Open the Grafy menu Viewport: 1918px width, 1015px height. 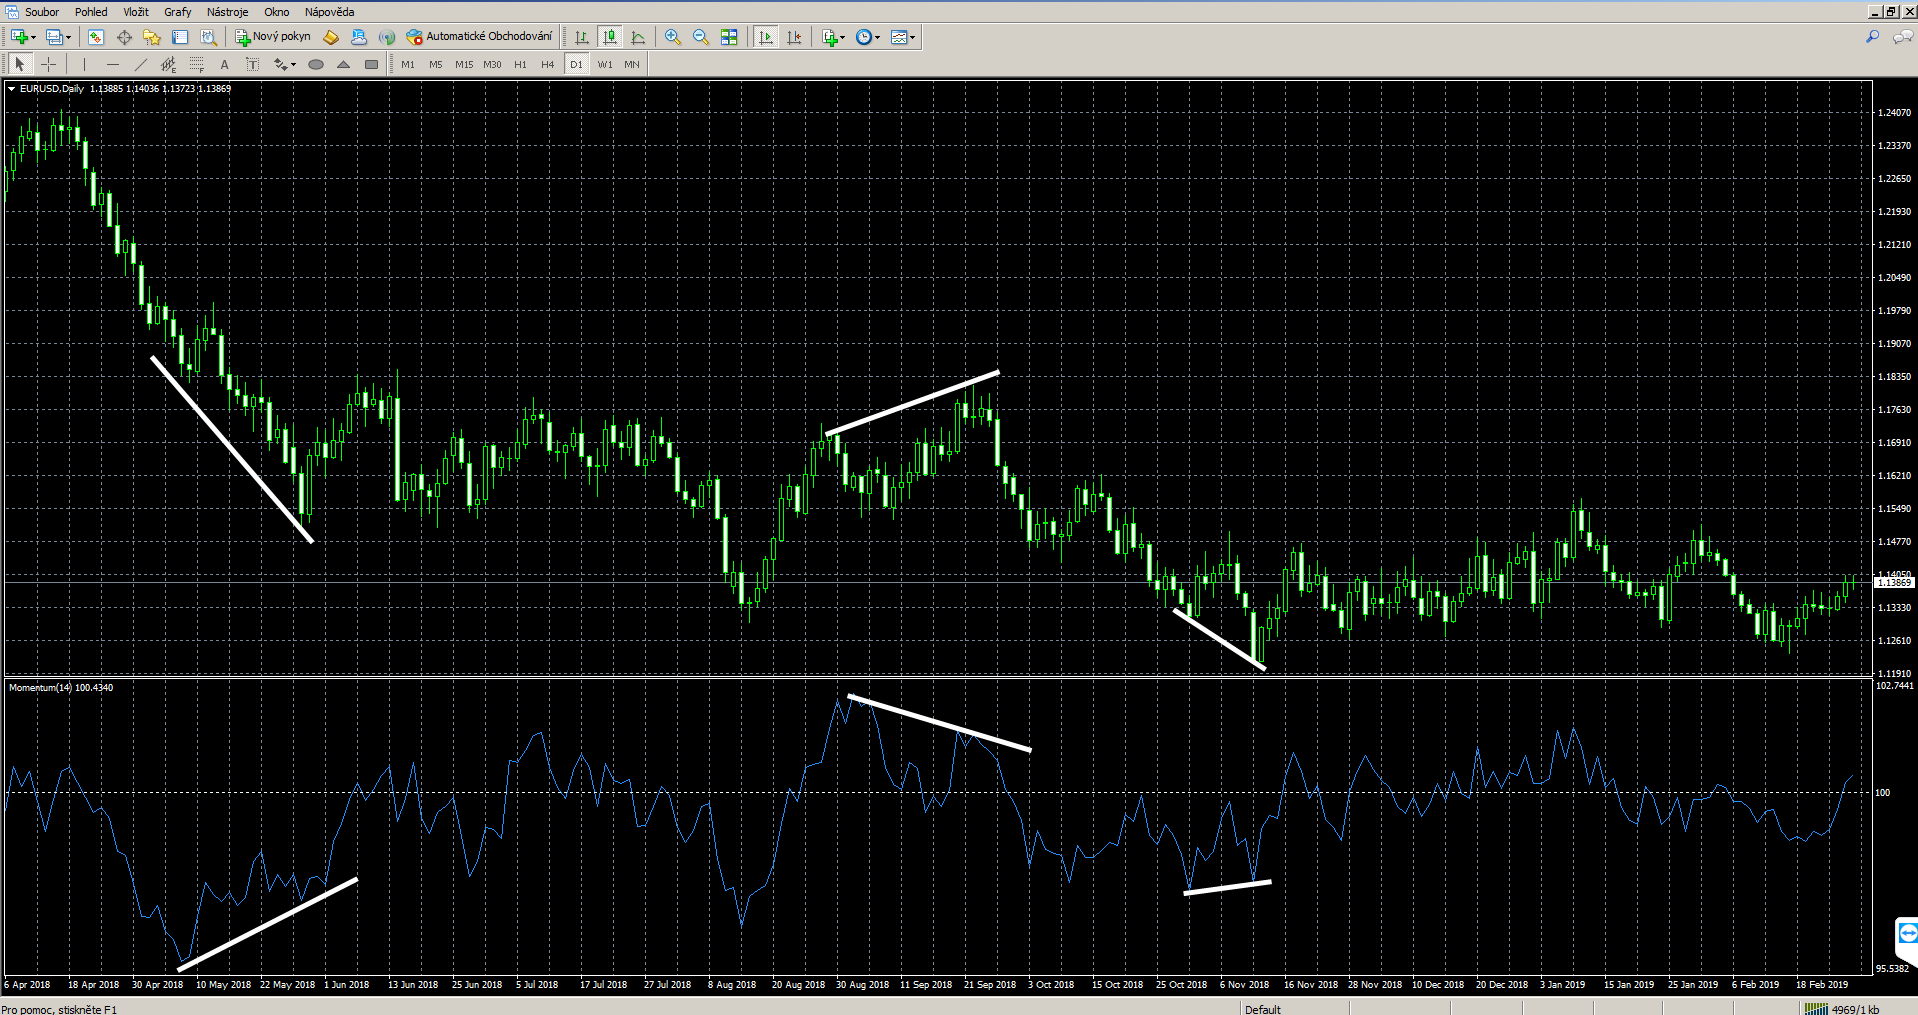[178, 12]
